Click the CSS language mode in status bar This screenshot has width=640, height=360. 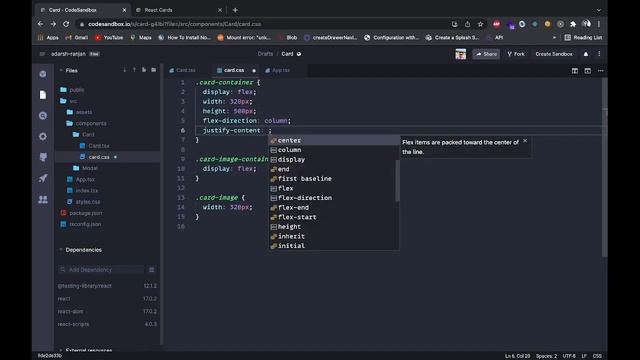[597, 356]
